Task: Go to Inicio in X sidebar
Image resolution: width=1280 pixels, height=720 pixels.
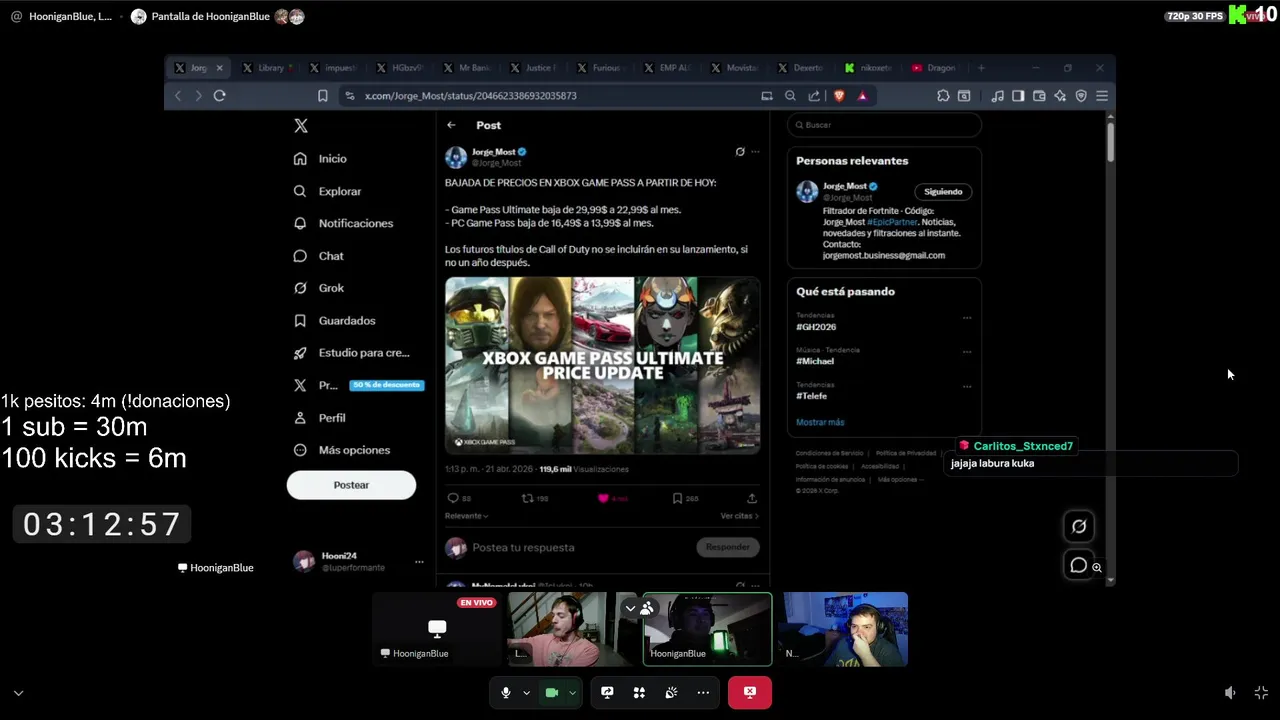Action: tap(320, 159)
